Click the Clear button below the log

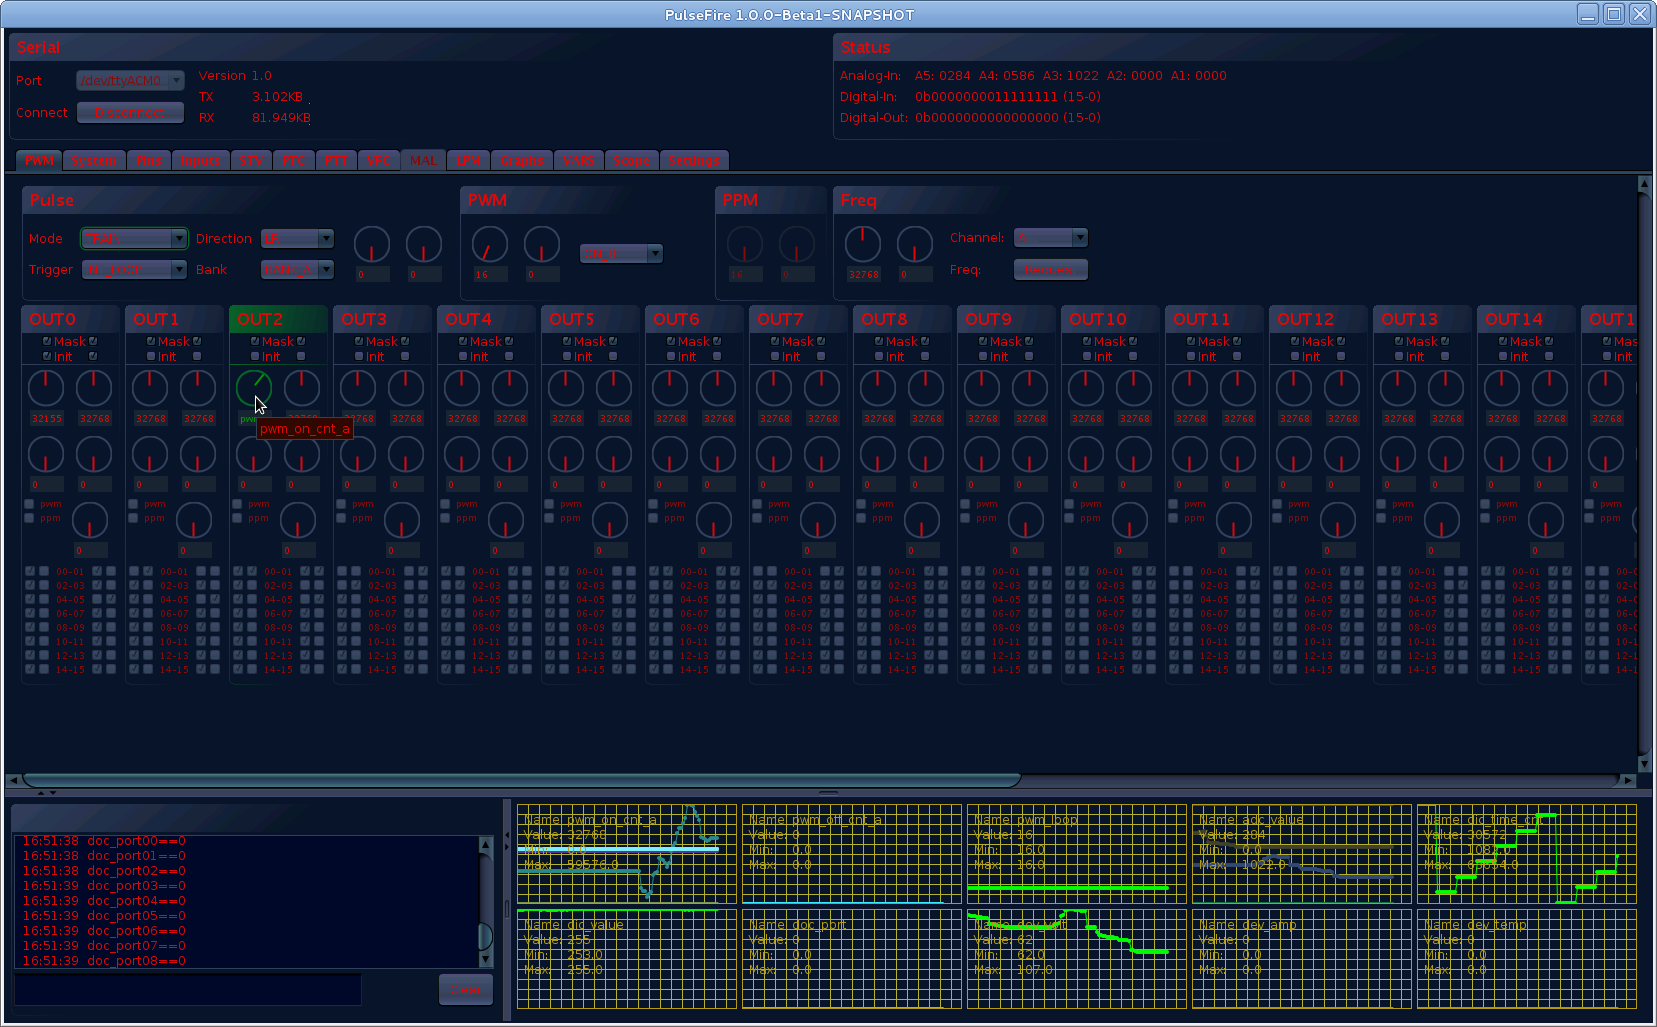[x=465, y=989]
